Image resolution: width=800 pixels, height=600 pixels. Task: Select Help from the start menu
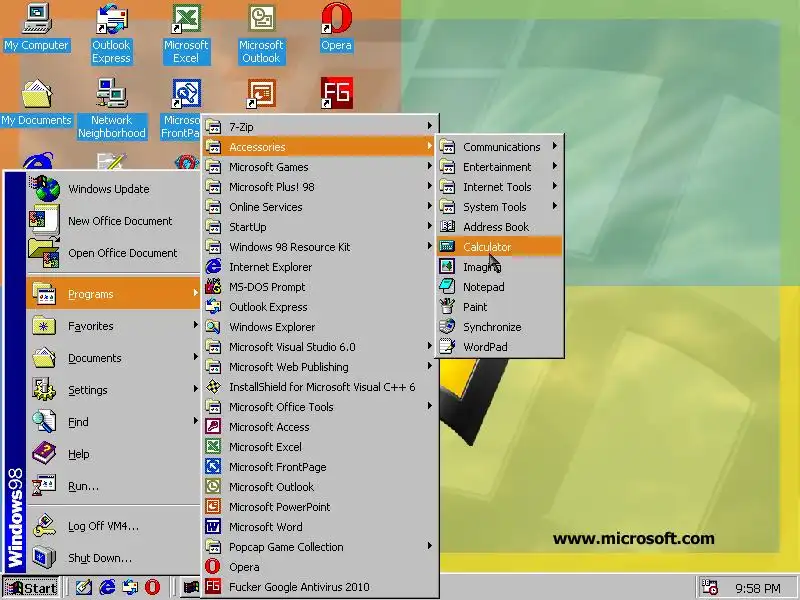point(113,454)
